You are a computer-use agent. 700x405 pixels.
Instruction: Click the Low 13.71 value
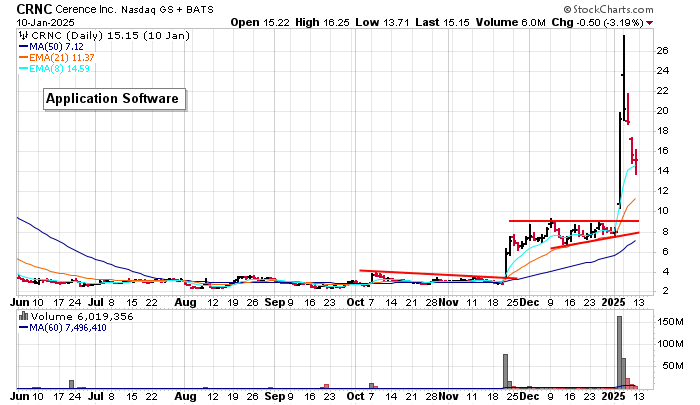click(x=382, y=22)
